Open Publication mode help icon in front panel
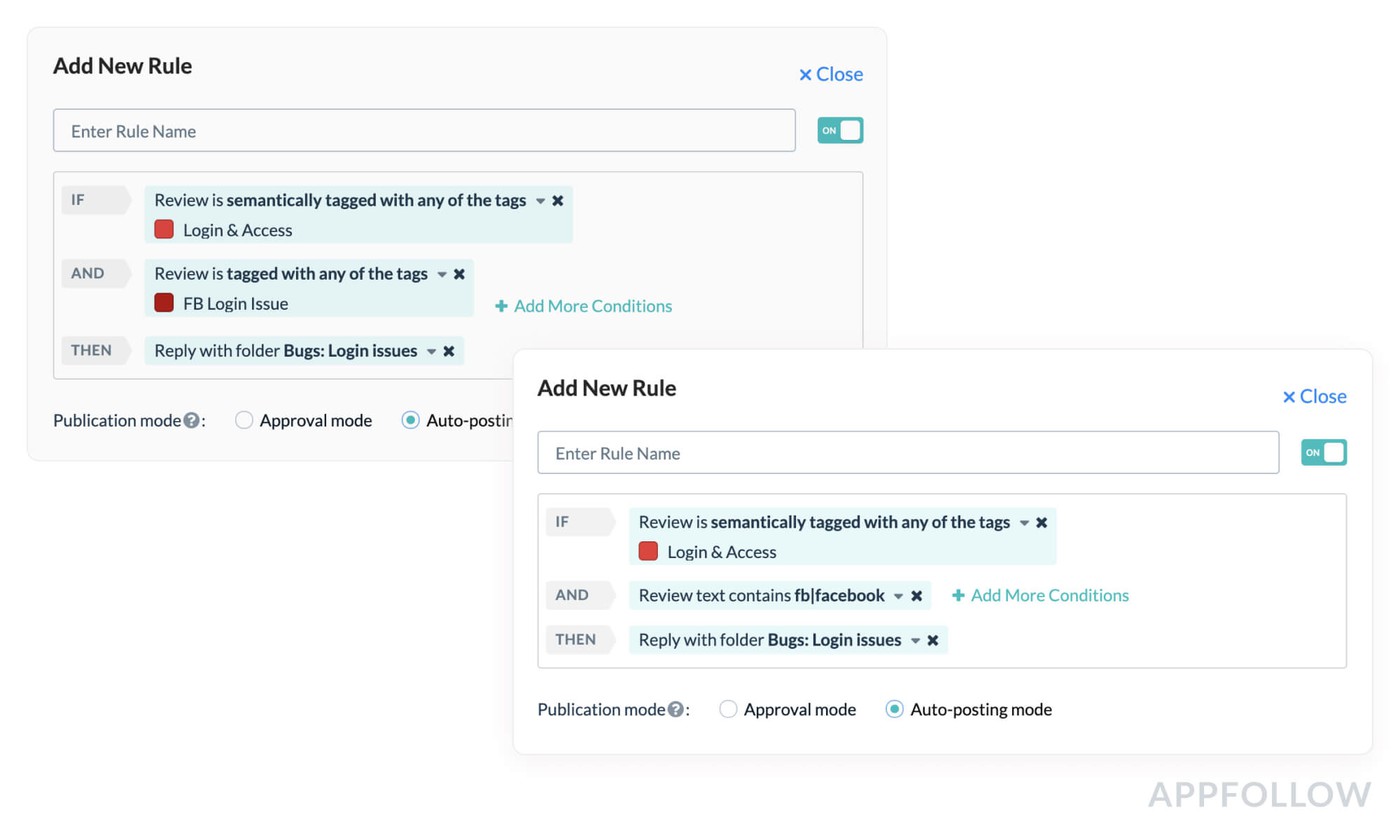 [x=676, y=709]
